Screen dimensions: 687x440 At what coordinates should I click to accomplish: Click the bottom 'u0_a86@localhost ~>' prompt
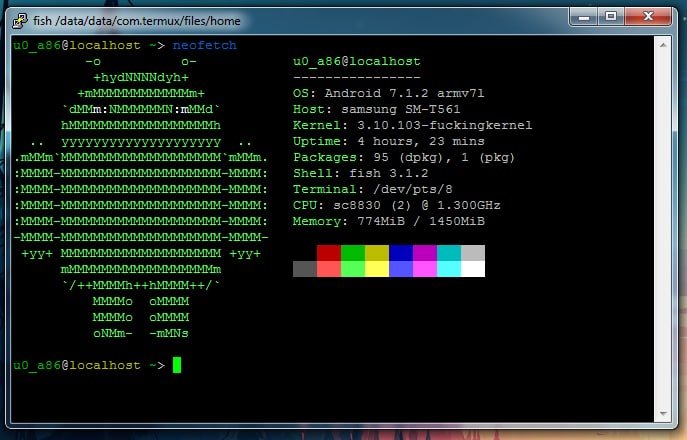(x=89, y=365)
